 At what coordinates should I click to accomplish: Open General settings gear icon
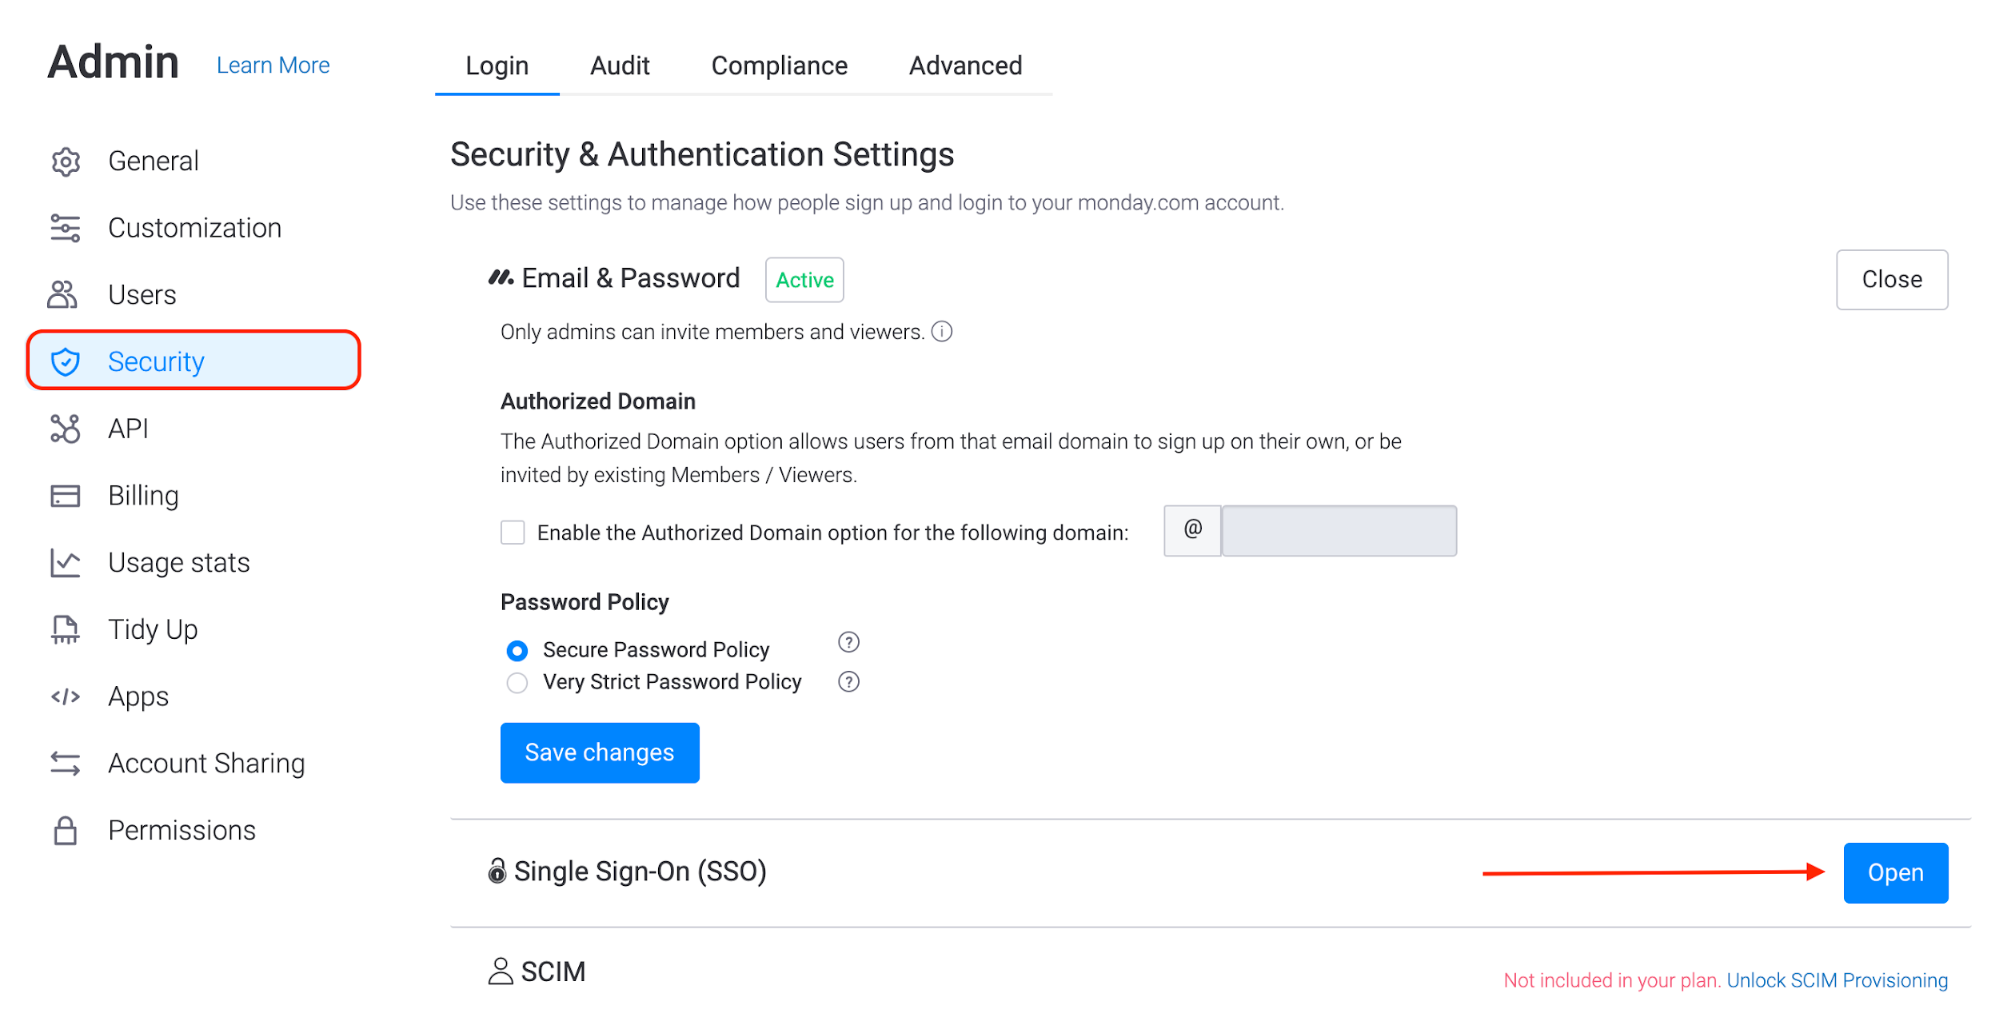pos(66,161)
